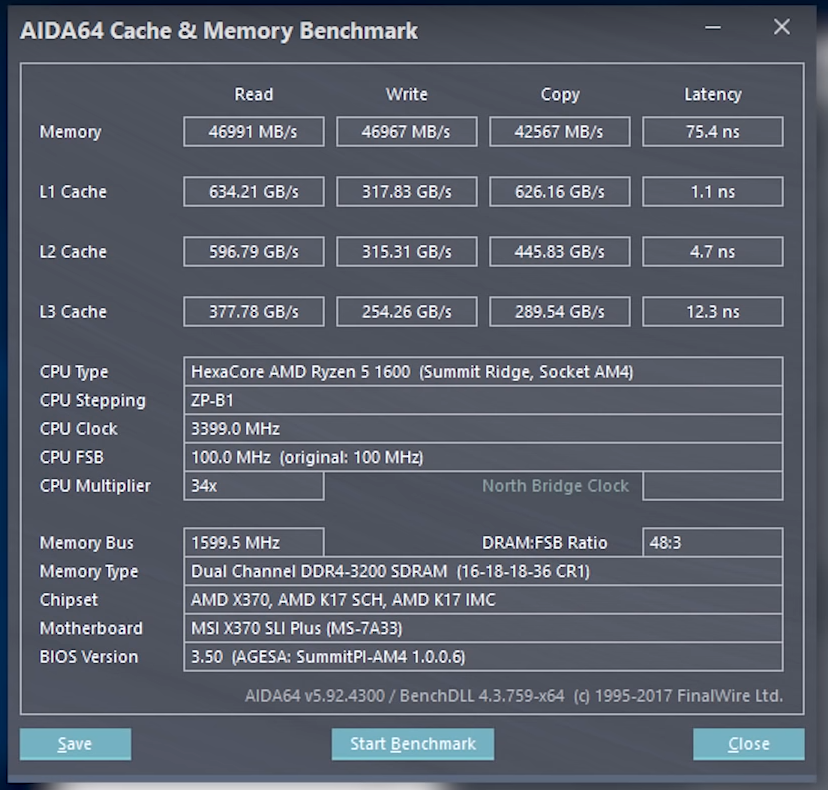Select the Memory Write value box
This screenshot has height=790, width=828.
tap(406, 132)
